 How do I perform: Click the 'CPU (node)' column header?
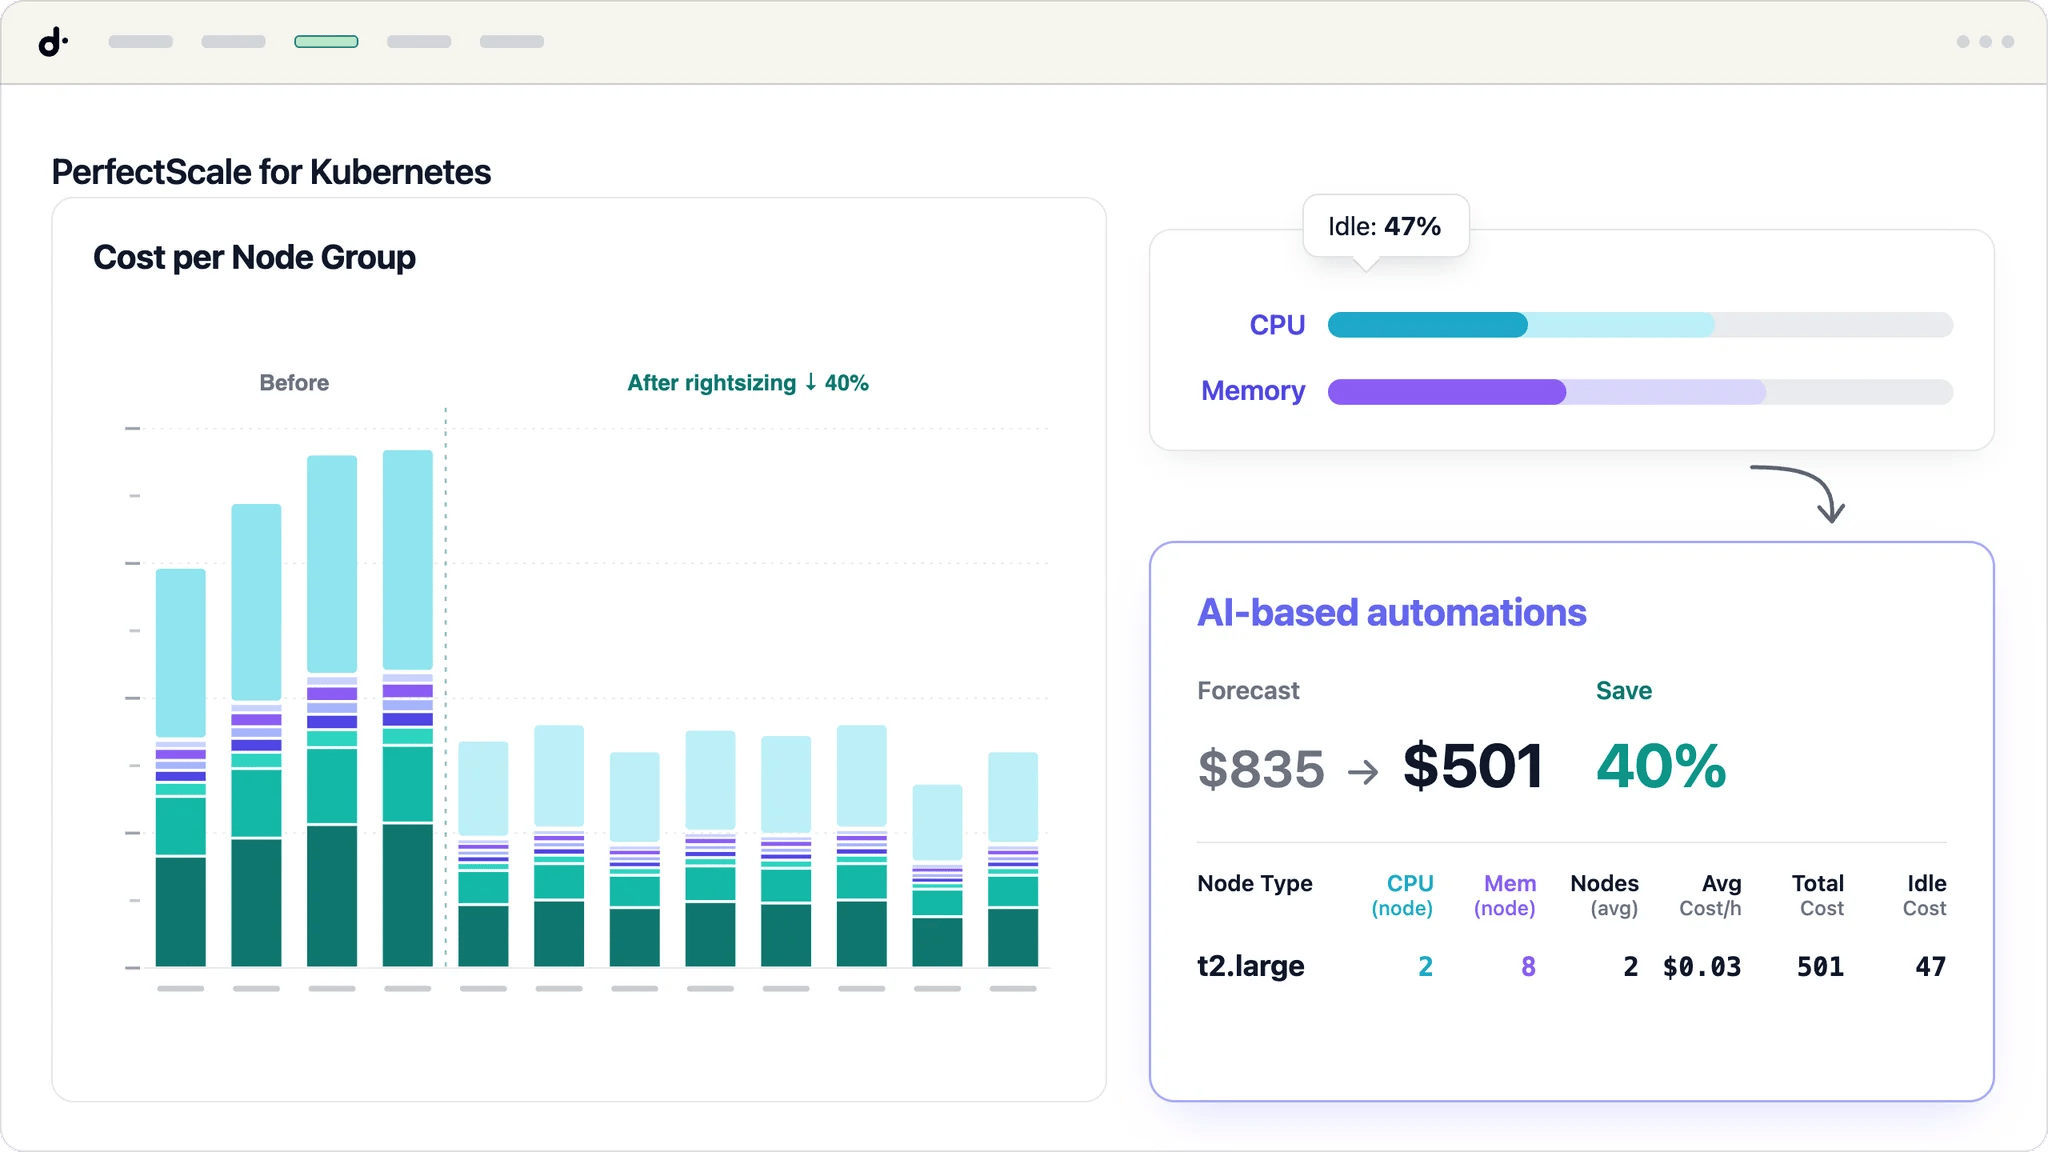pos(1402,896)
